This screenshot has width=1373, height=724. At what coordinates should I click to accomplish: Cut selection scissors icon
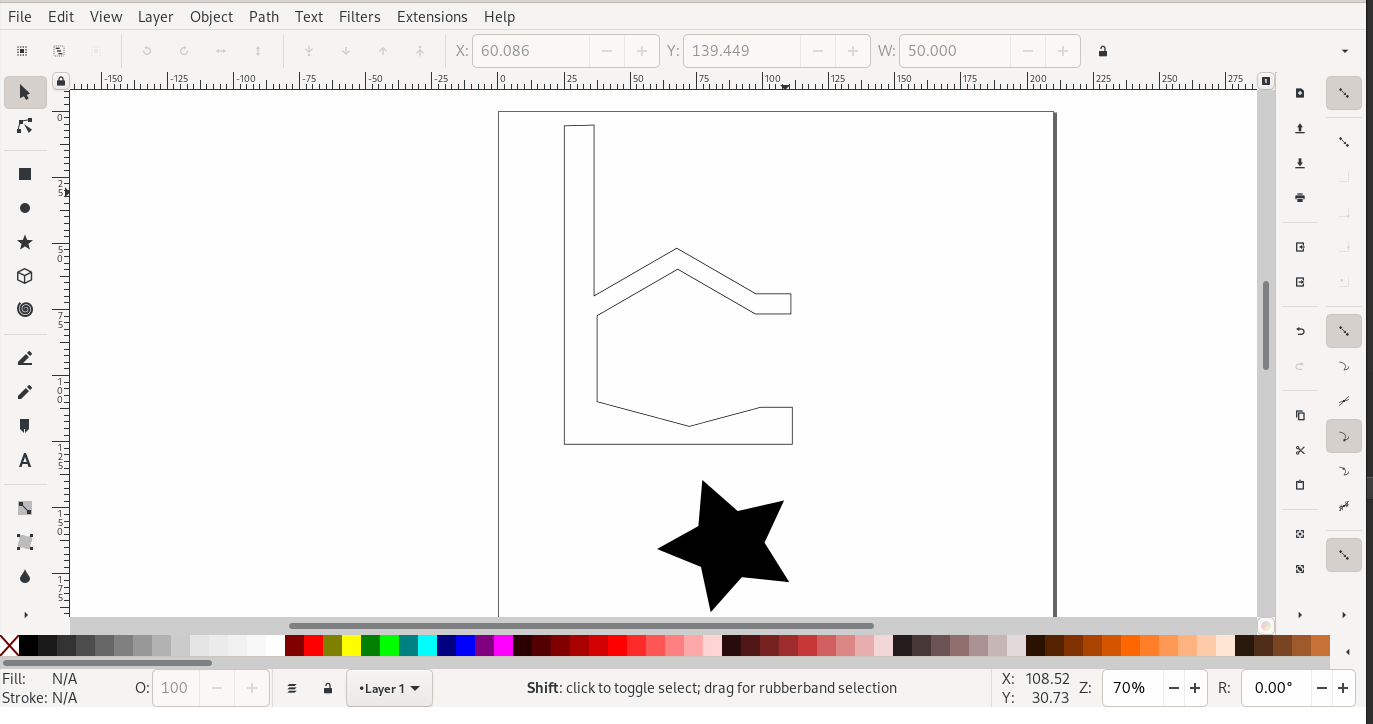click(1300, 450)
